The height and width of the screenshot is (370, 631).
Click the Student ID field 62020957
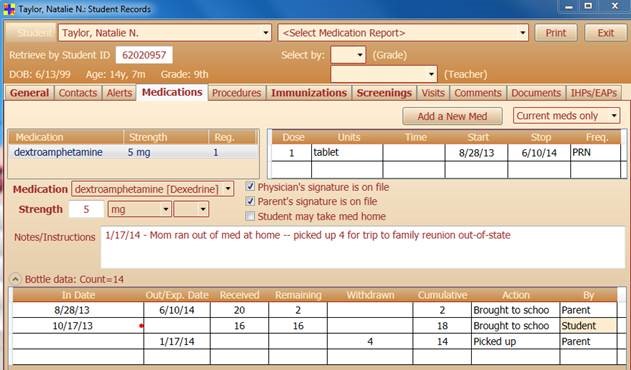(x=144, y=55)
